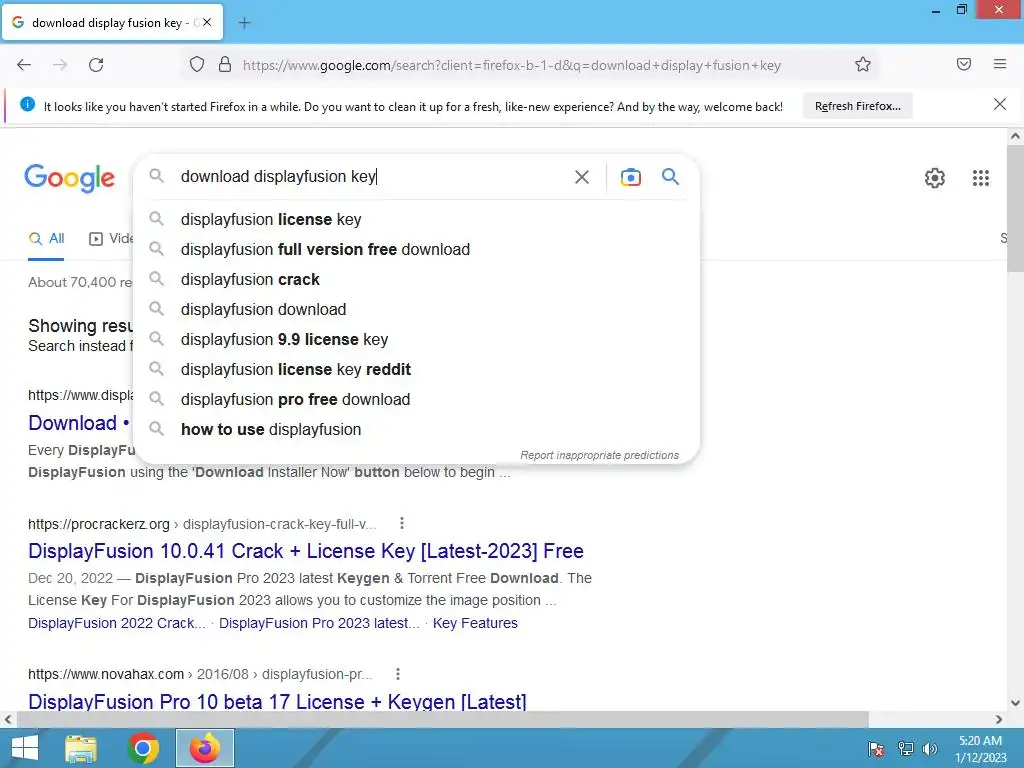
Task: Open the volume speaker tray icon
Action: (929, 748)
